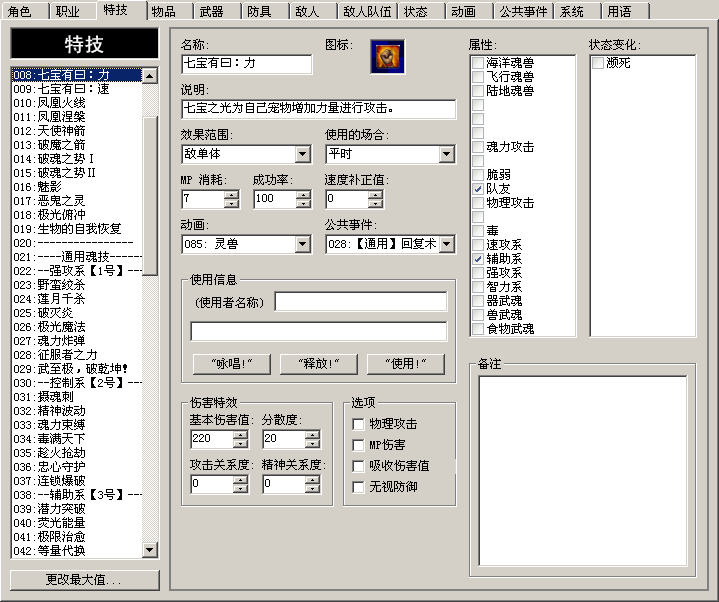Click the "咏唱!" button
The width and height of the screenshot is (719, 602).
pos(232,364)
